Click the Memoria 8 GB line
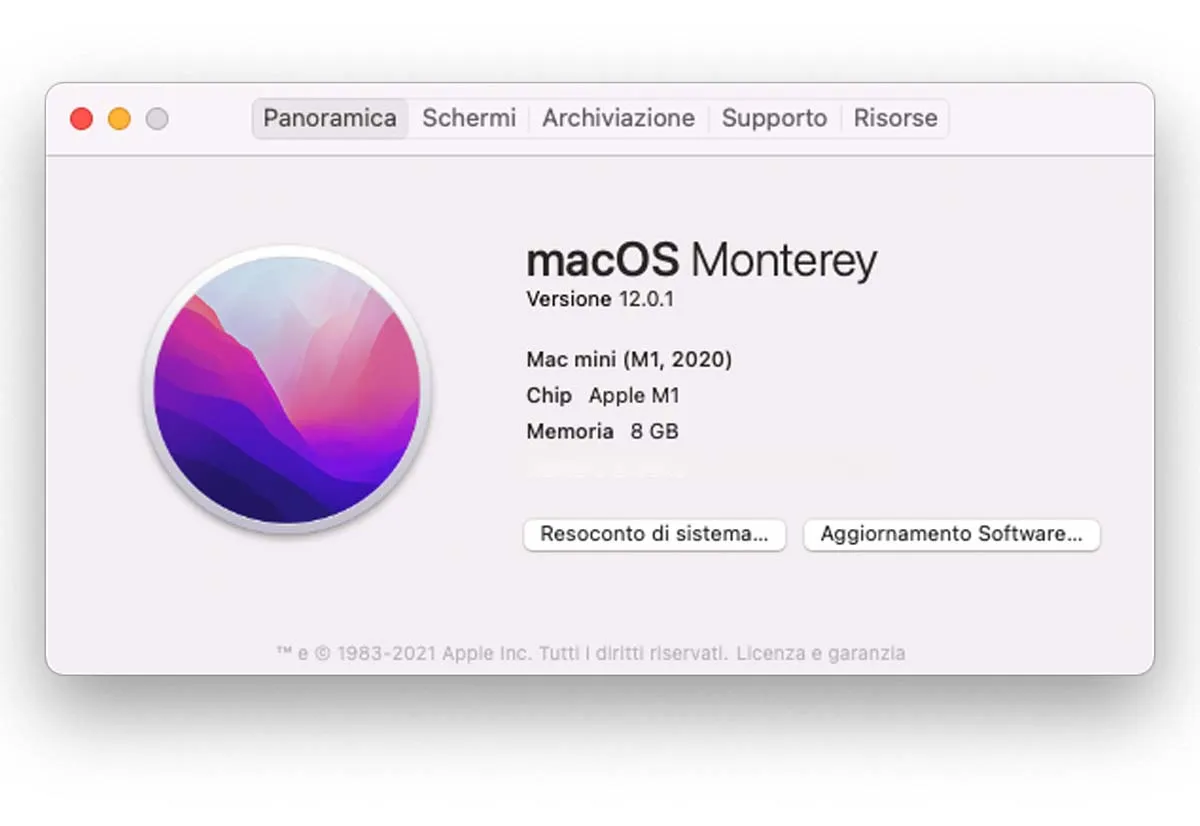 (x=602, y=431)
